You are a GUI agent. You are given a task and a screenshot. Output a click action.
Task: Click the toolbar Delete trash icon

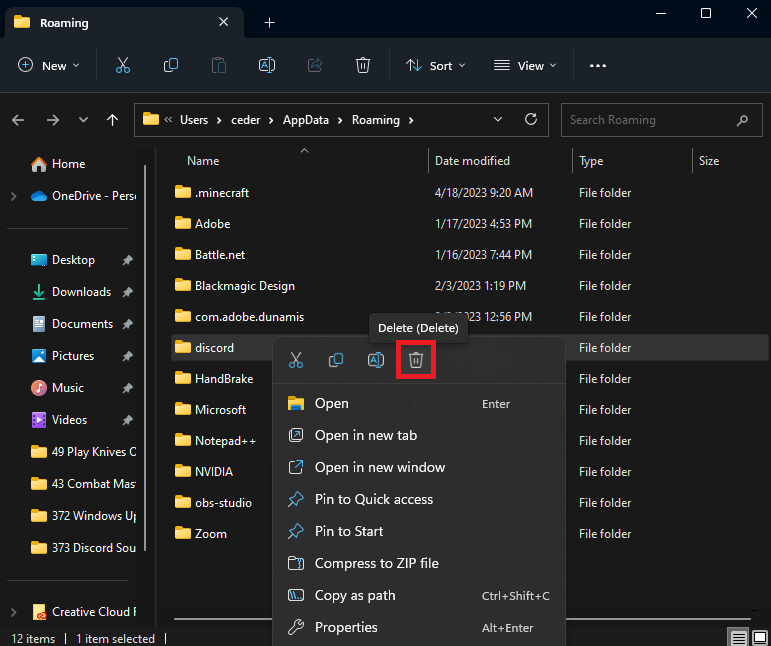(x=363, y=65)
